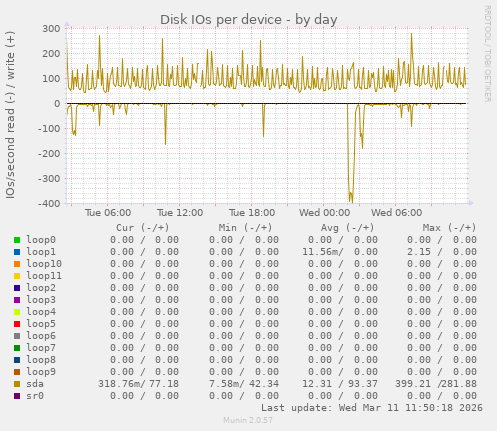Click the 200 y-axis tick label
The height and width of the screenshot is (431, 497).
51,54
